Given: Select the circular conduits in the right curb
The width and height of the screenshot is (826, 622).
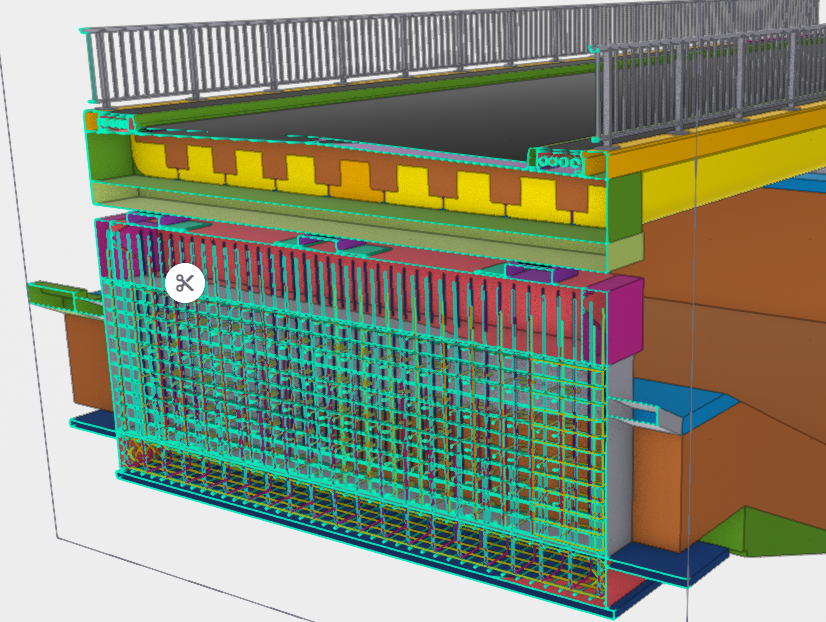Looking at the screenshot, I should 558,160.
